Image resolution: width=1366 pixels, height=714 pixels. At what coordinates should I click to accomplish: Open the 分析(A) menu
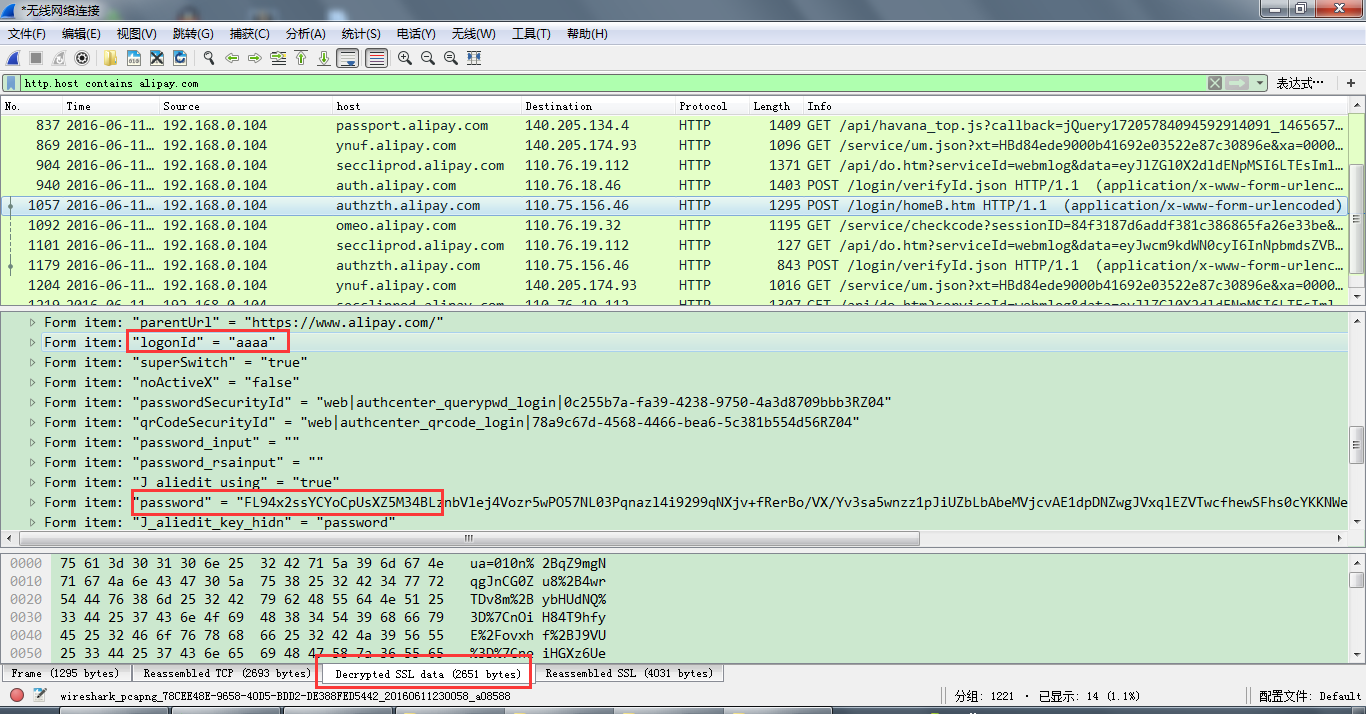(x=305, y=34)
